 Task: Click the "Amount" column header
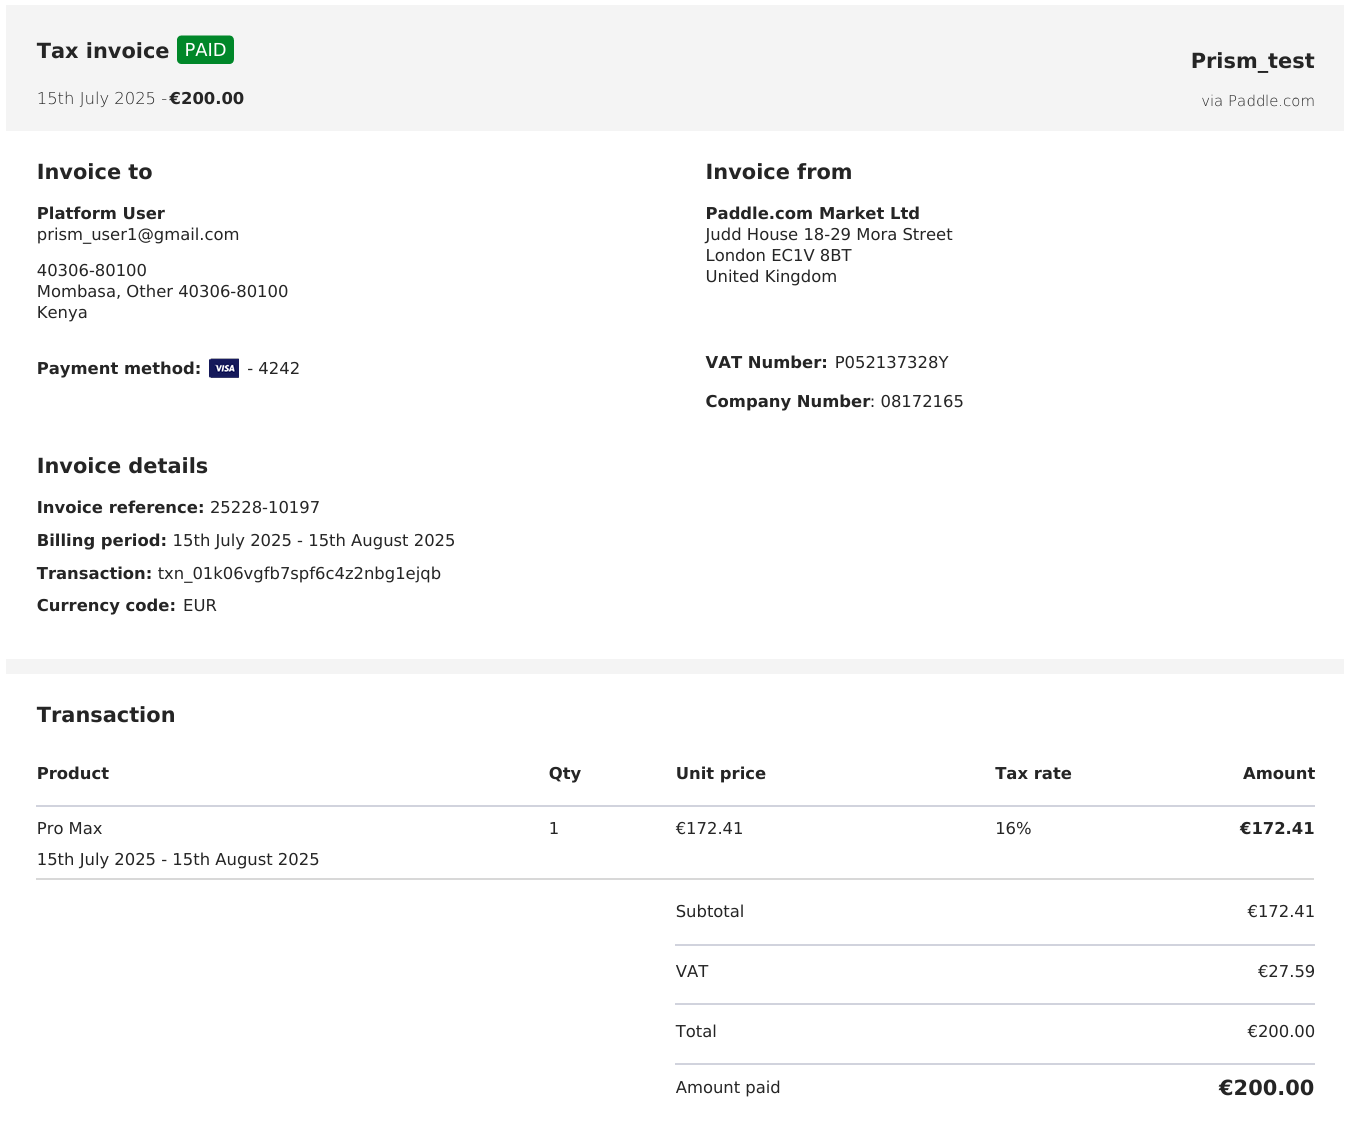tap(1279, 774)
